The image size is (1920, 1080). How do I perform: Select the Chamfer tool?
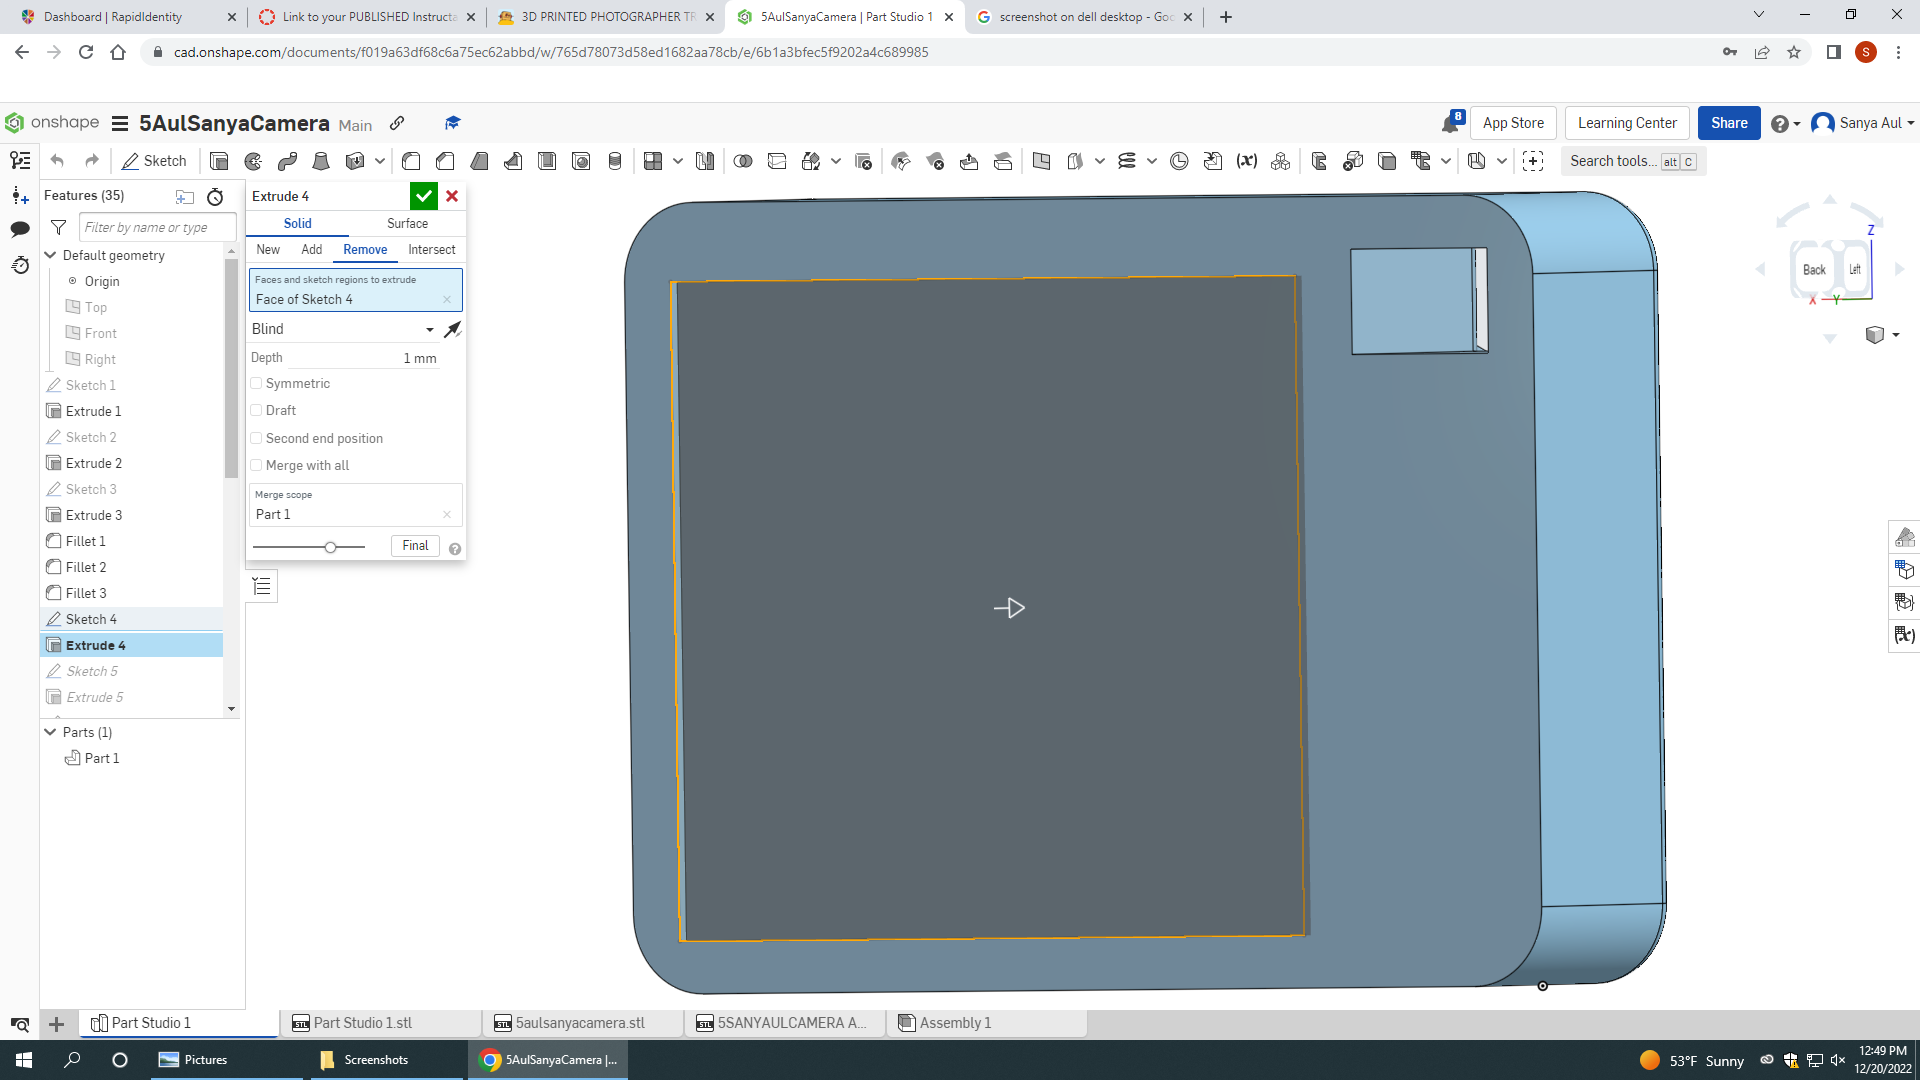(445, 161)
